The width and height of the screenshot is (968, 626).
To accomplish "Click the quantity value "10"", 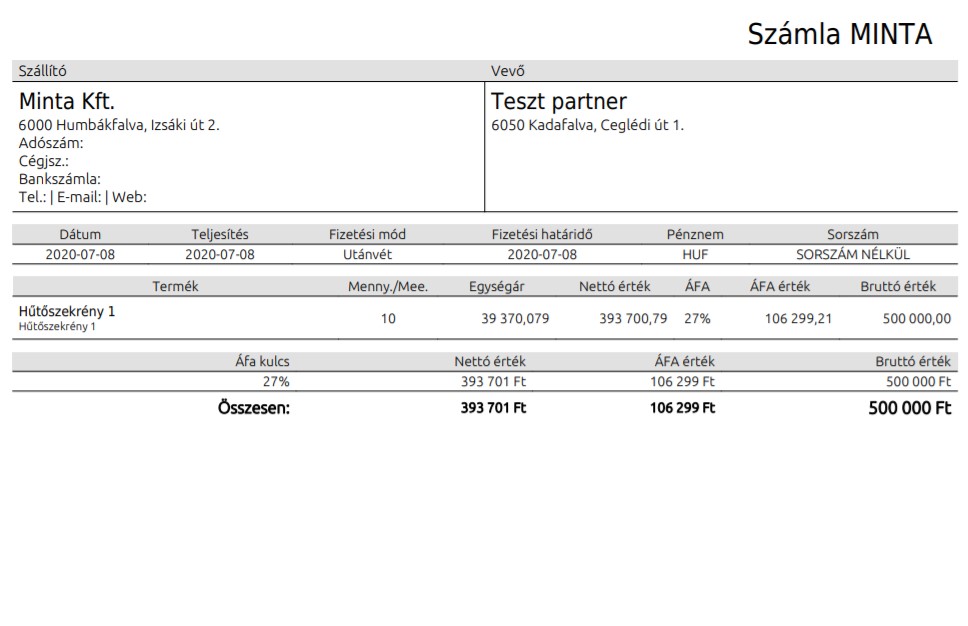I will pos(388,319).
